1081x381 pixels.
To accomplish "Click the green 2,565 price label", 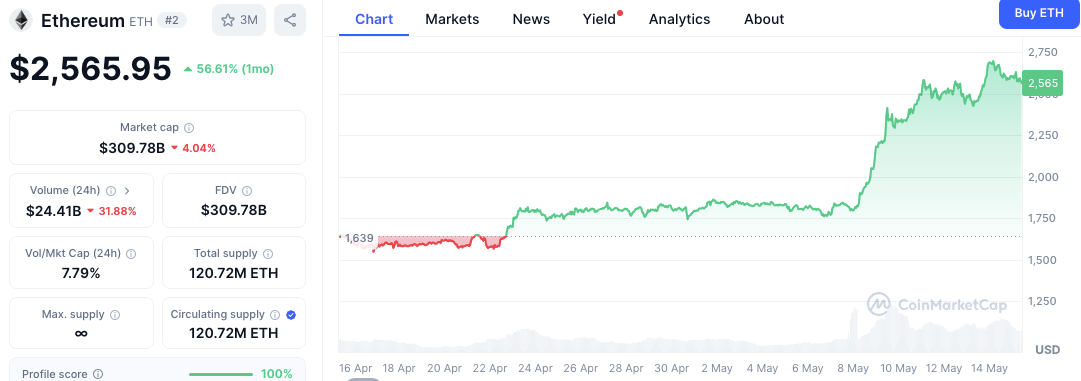I will [1042, 83].
